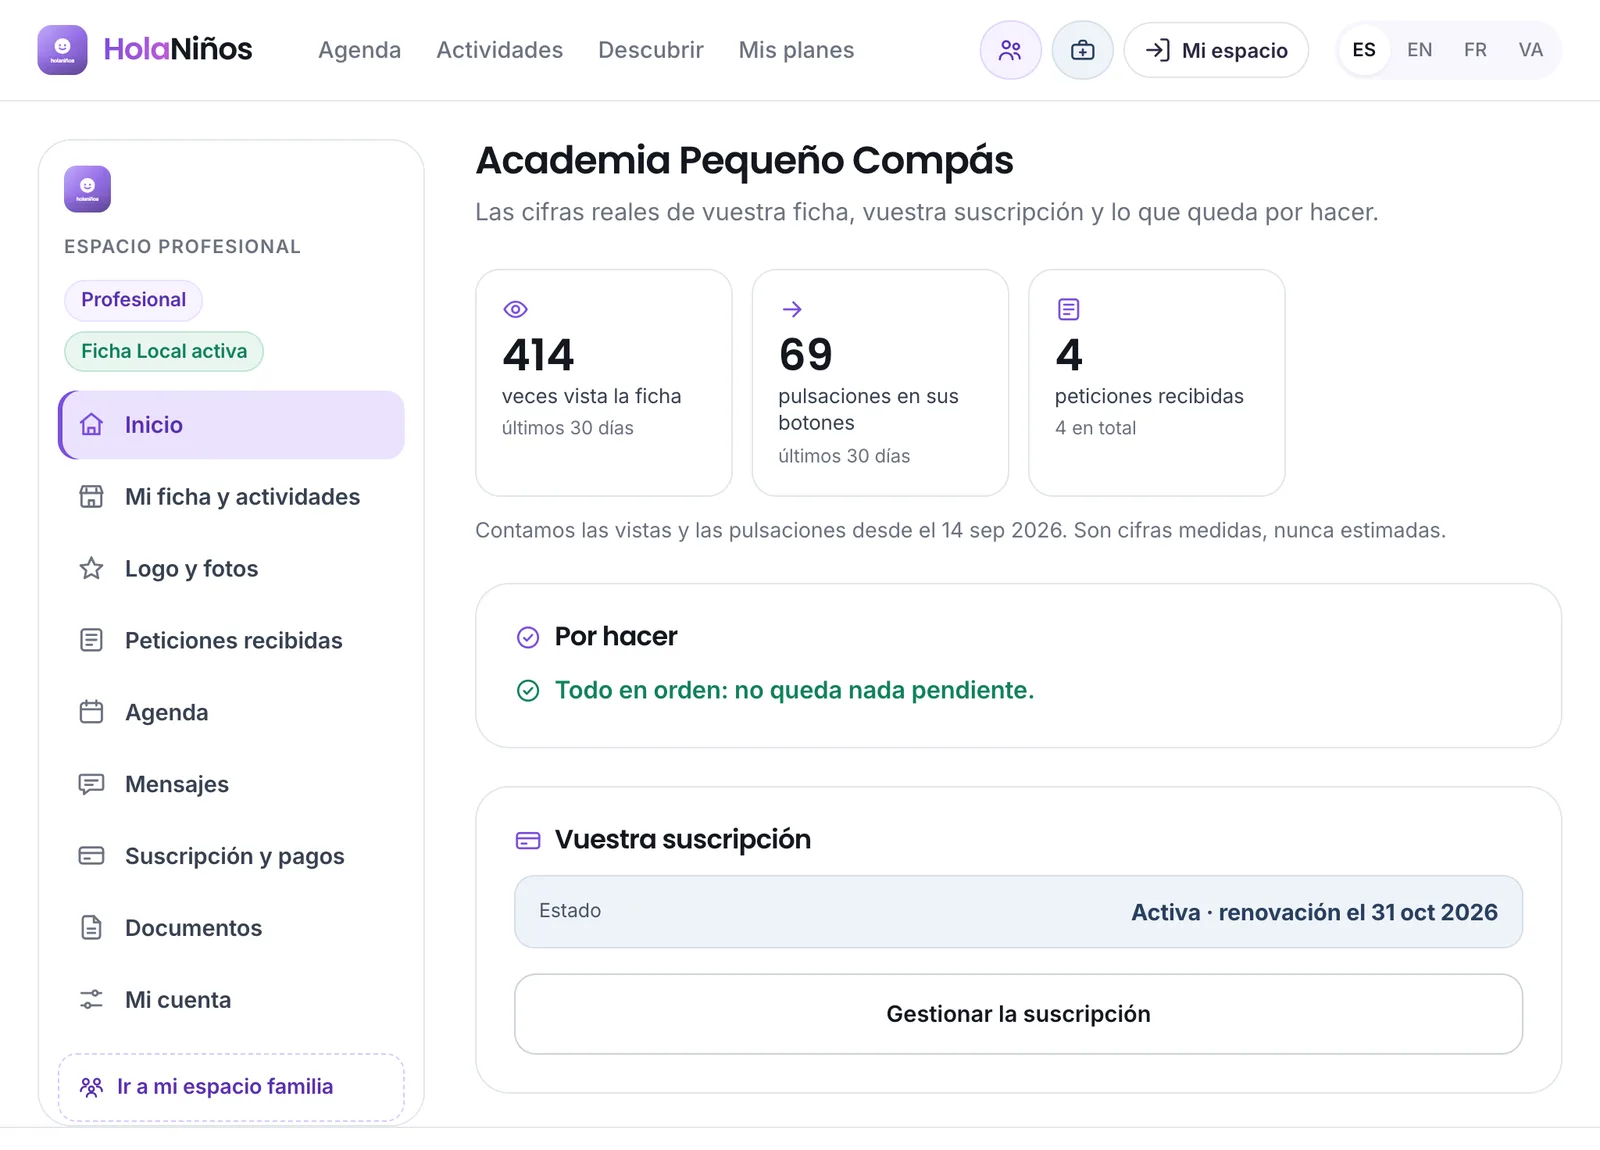
Task: Click Gestionar la suscripción
Action: 1018,1014
